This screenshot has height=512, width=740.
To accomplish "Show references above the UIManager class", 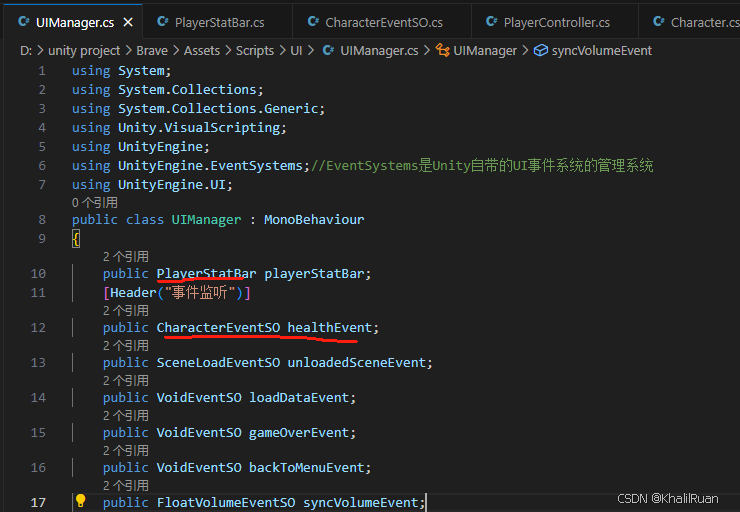I will pyautogui.click(x=95, y=202).
